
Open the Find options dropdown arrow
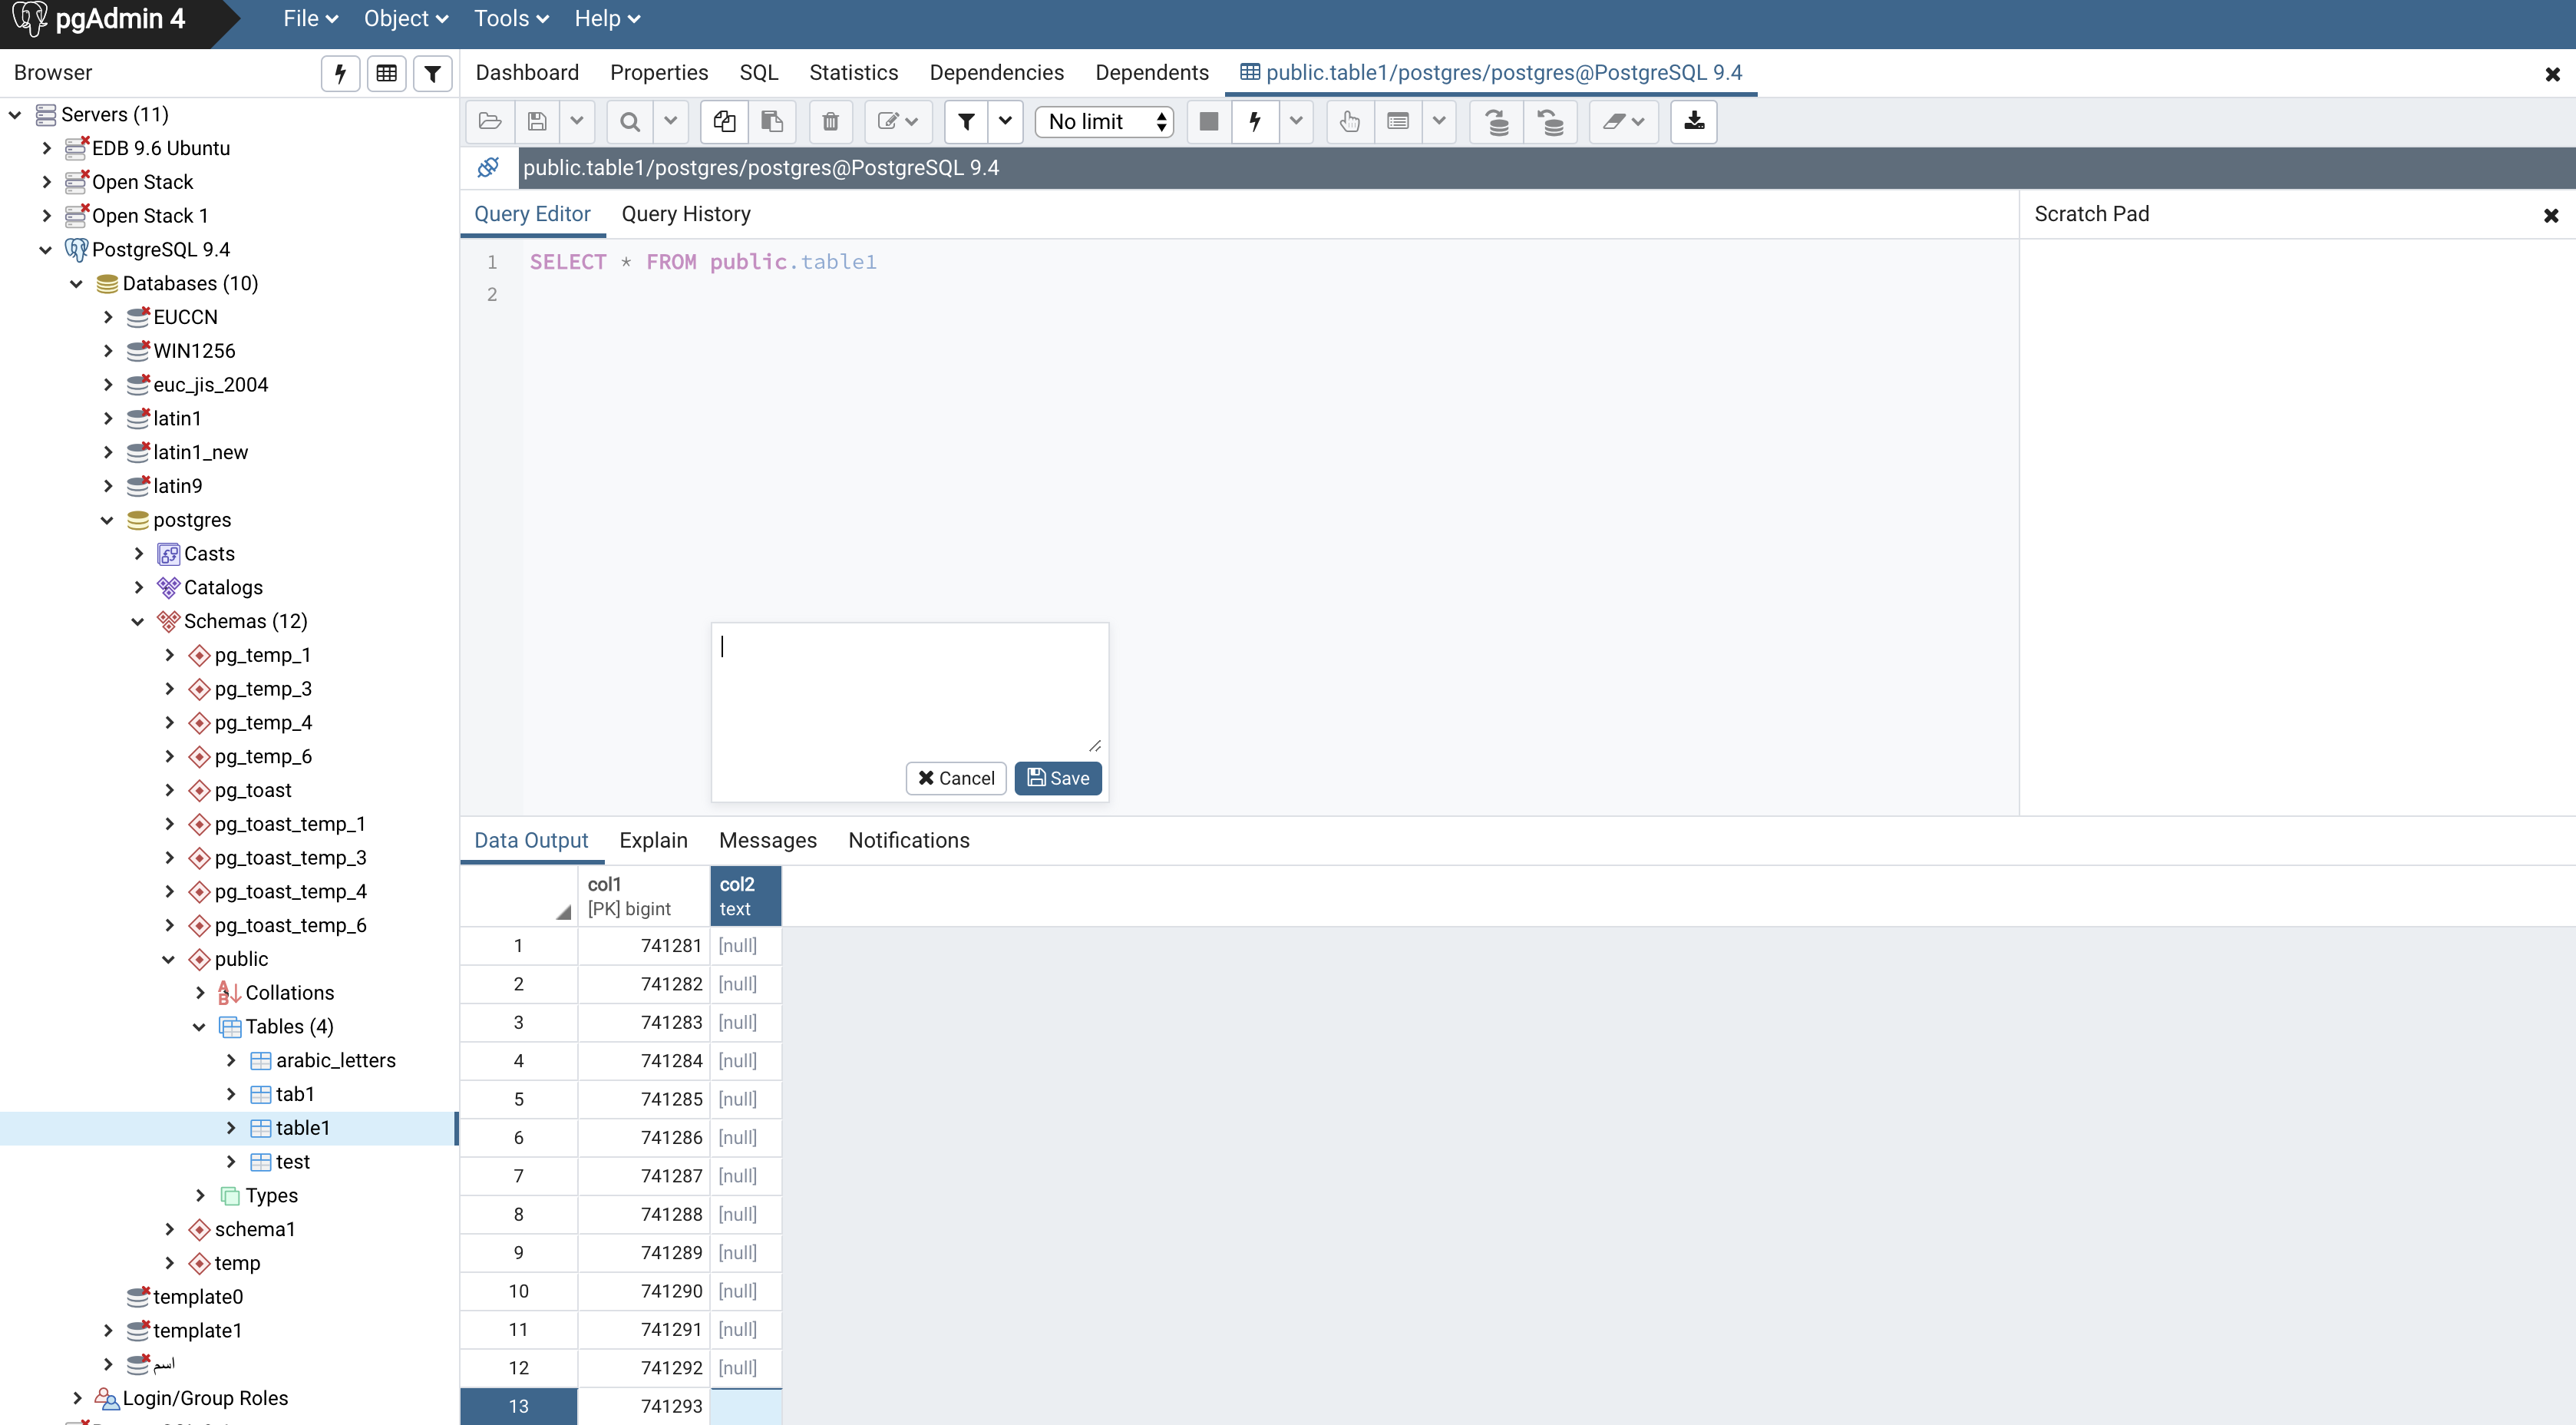(671, 122)
